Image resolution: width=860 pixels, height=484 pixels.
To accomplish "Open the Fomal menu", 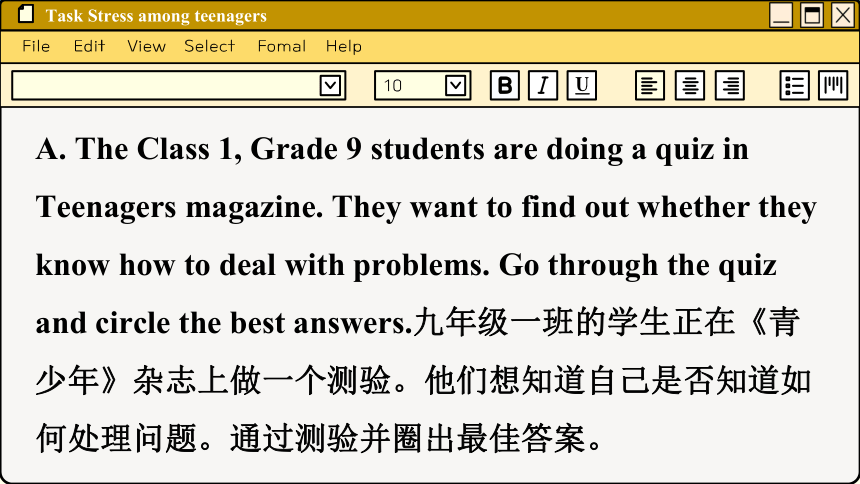I will pyautogui.click(x=282, y=46).
